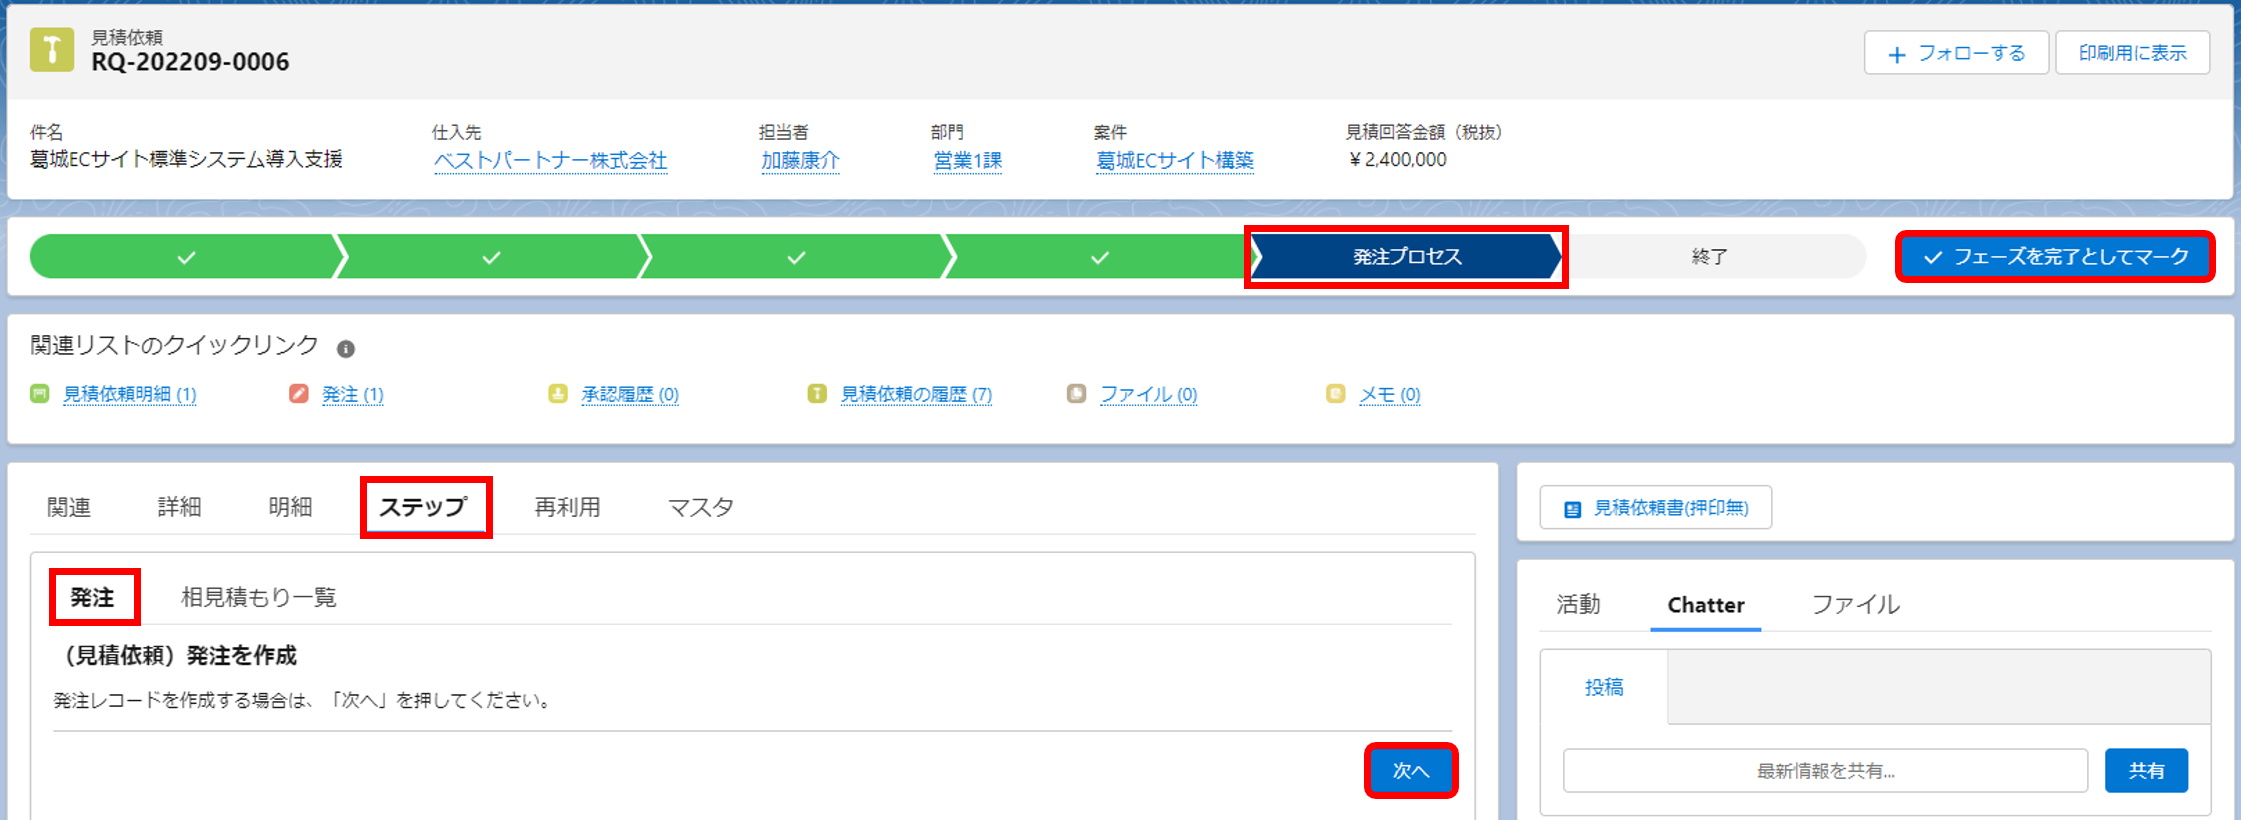Open department 営業1課 link
This screenshot has width=2241, height=820.
pos(968,160)
